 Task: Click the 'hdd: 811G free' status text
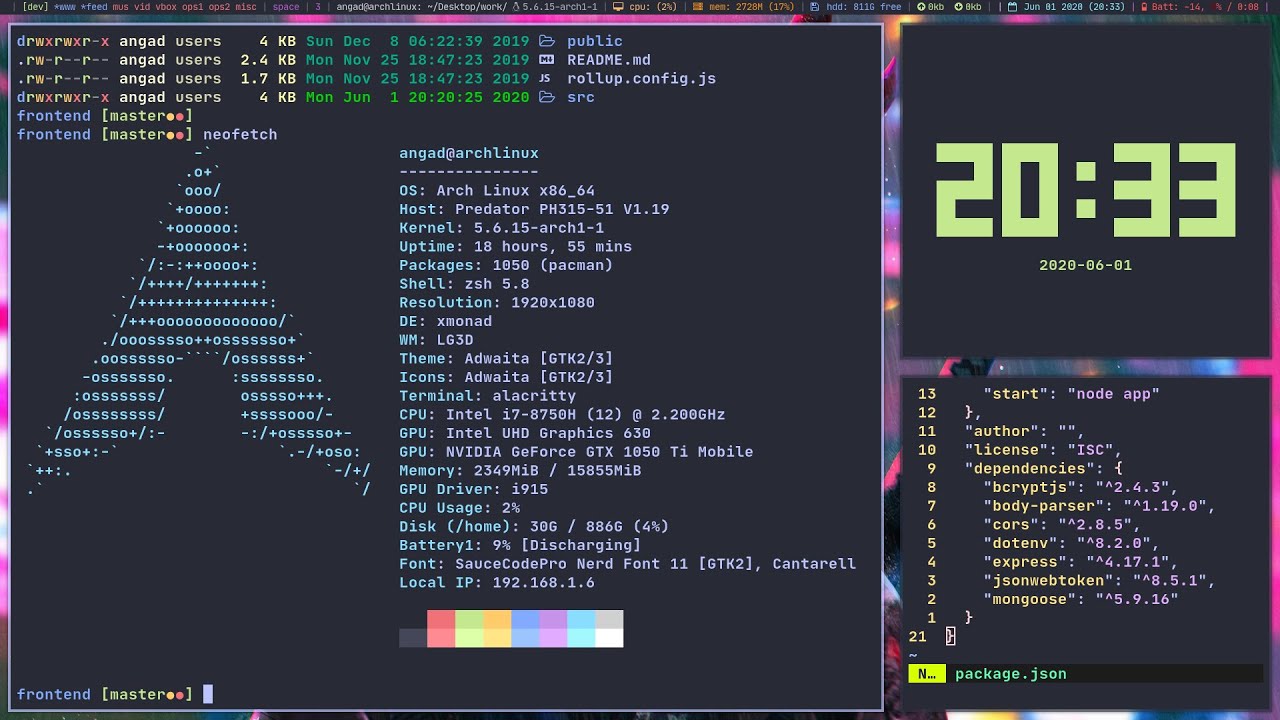[864, 6]
